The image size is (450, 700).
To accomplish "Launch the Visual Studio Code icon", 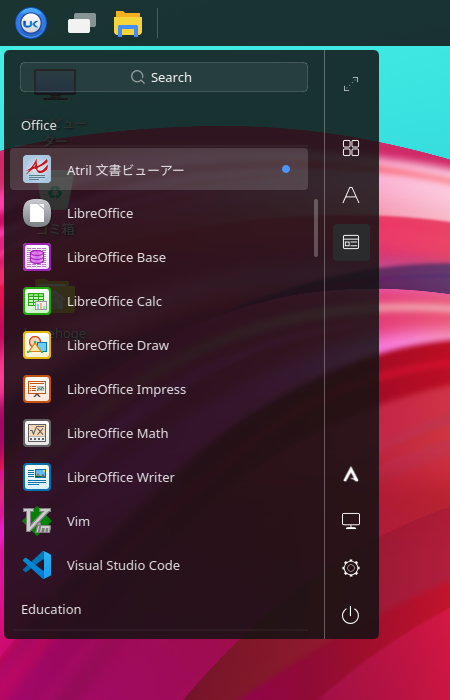I will coord(37,565).
